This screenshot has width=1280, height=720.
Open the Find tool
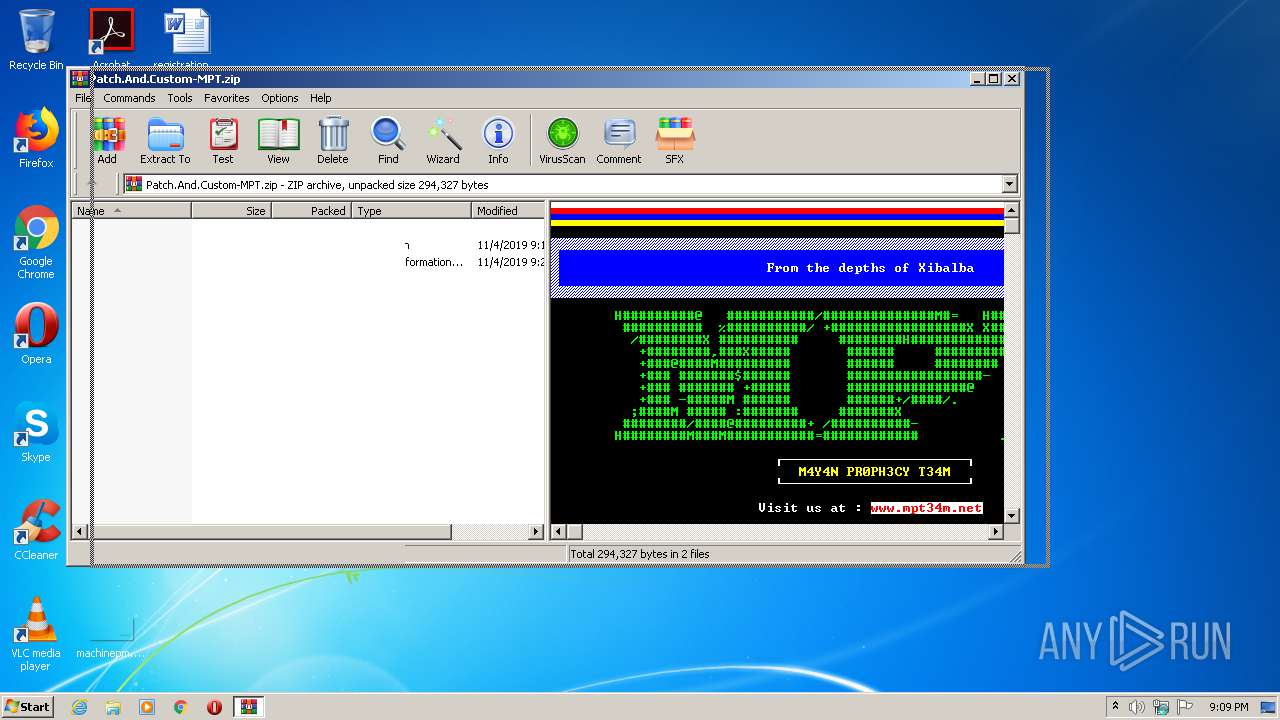tap(388, 141)
